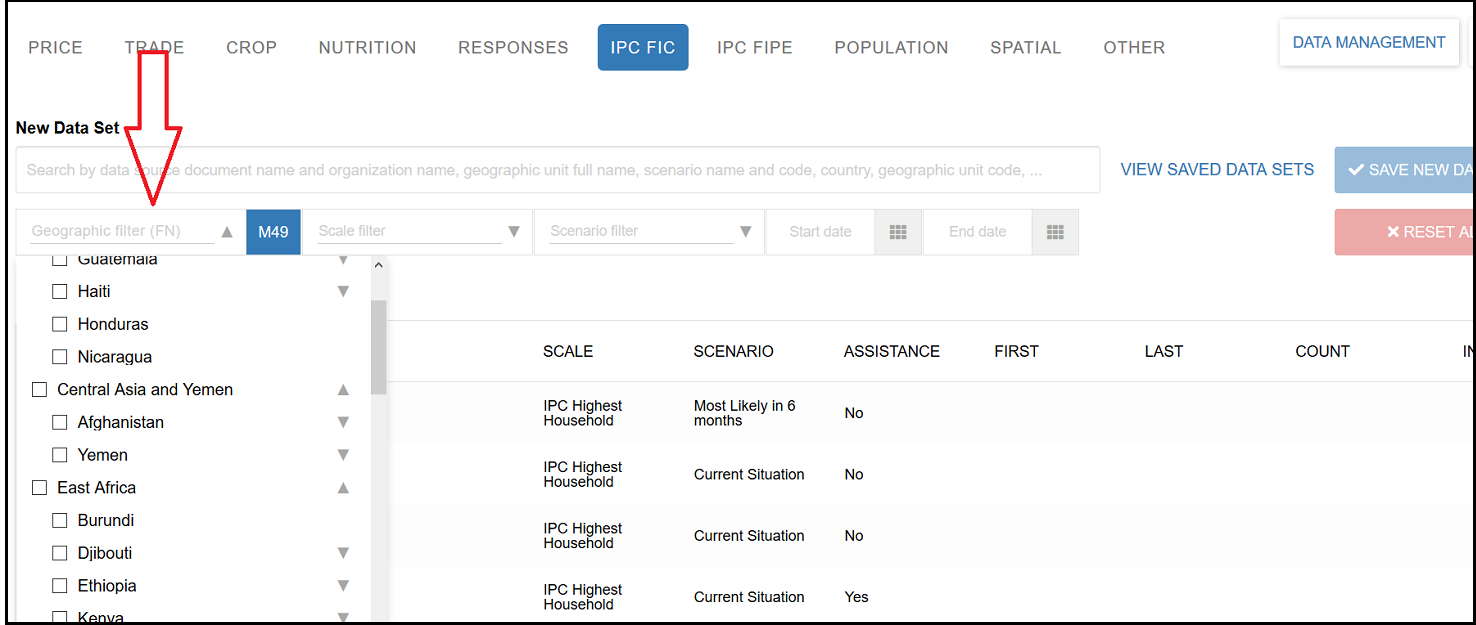Click the scroll-up arrow in the geographic list
Image resolution: width=1476 pixels, height=625 pixels.
click(x=378, y=266)
